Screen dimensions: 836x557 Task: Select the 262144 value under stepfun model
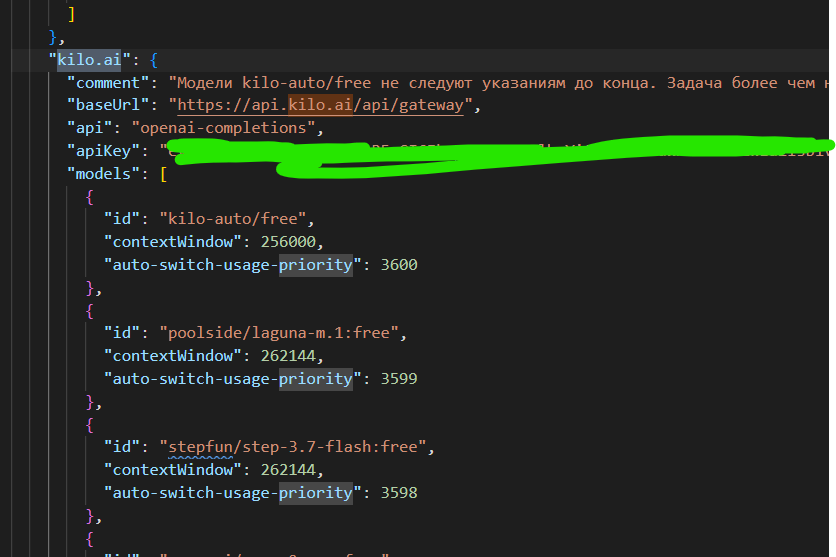point(288,470)
